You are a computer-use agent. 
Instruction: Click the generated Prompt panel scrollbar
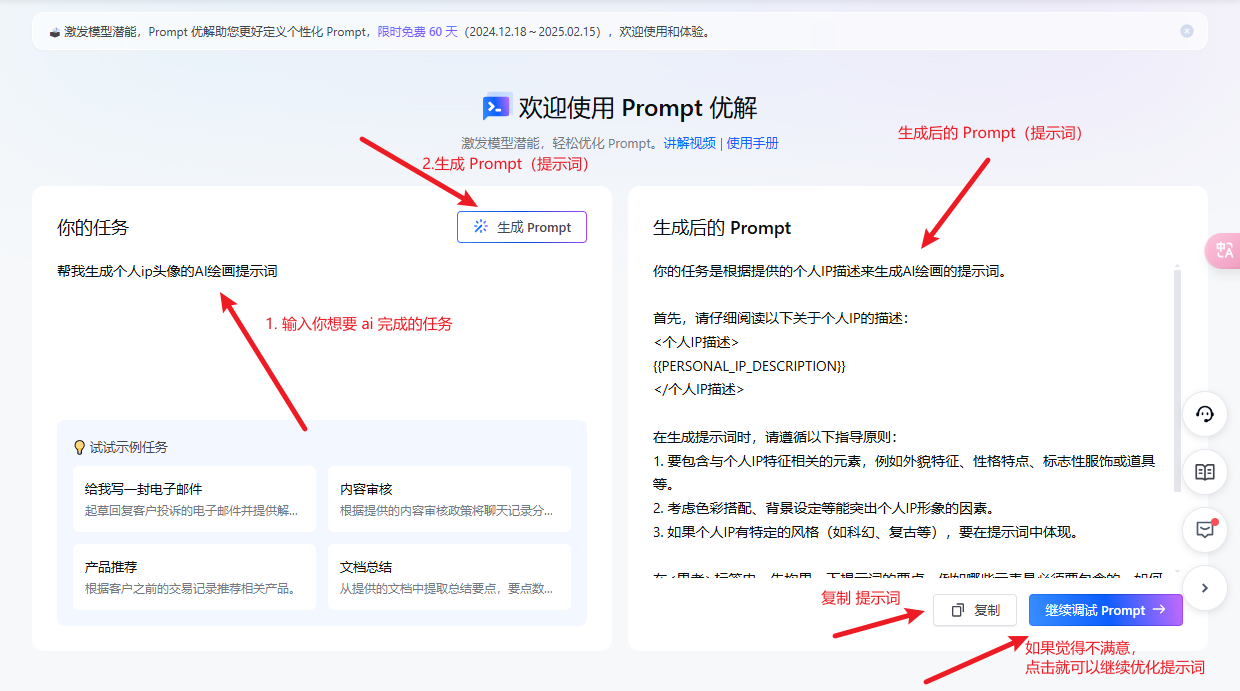click(1177, 380)
